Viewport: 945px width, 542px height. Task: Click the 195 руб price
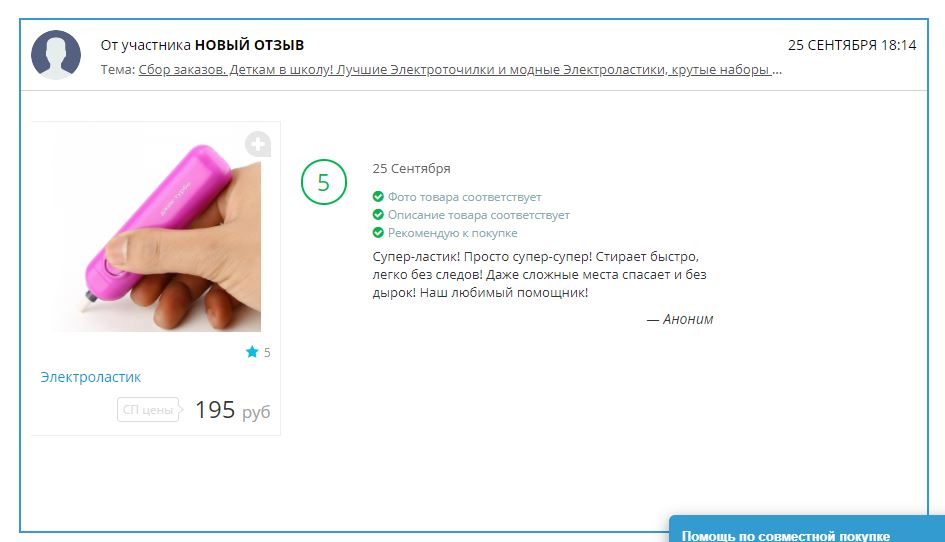click(233, 411)
